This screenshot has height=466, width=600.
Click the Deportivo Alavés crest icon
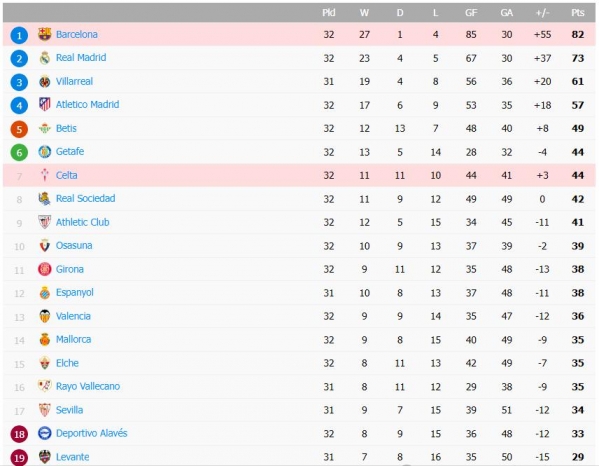point(44,434)
